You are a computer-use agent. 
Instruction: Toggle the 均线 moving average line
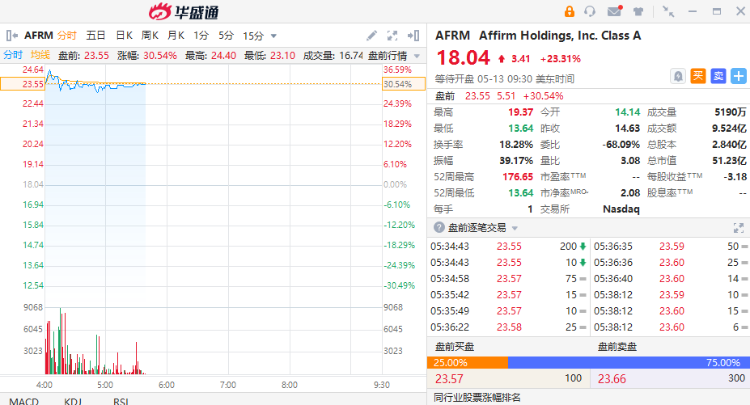[x=40, y=54]
